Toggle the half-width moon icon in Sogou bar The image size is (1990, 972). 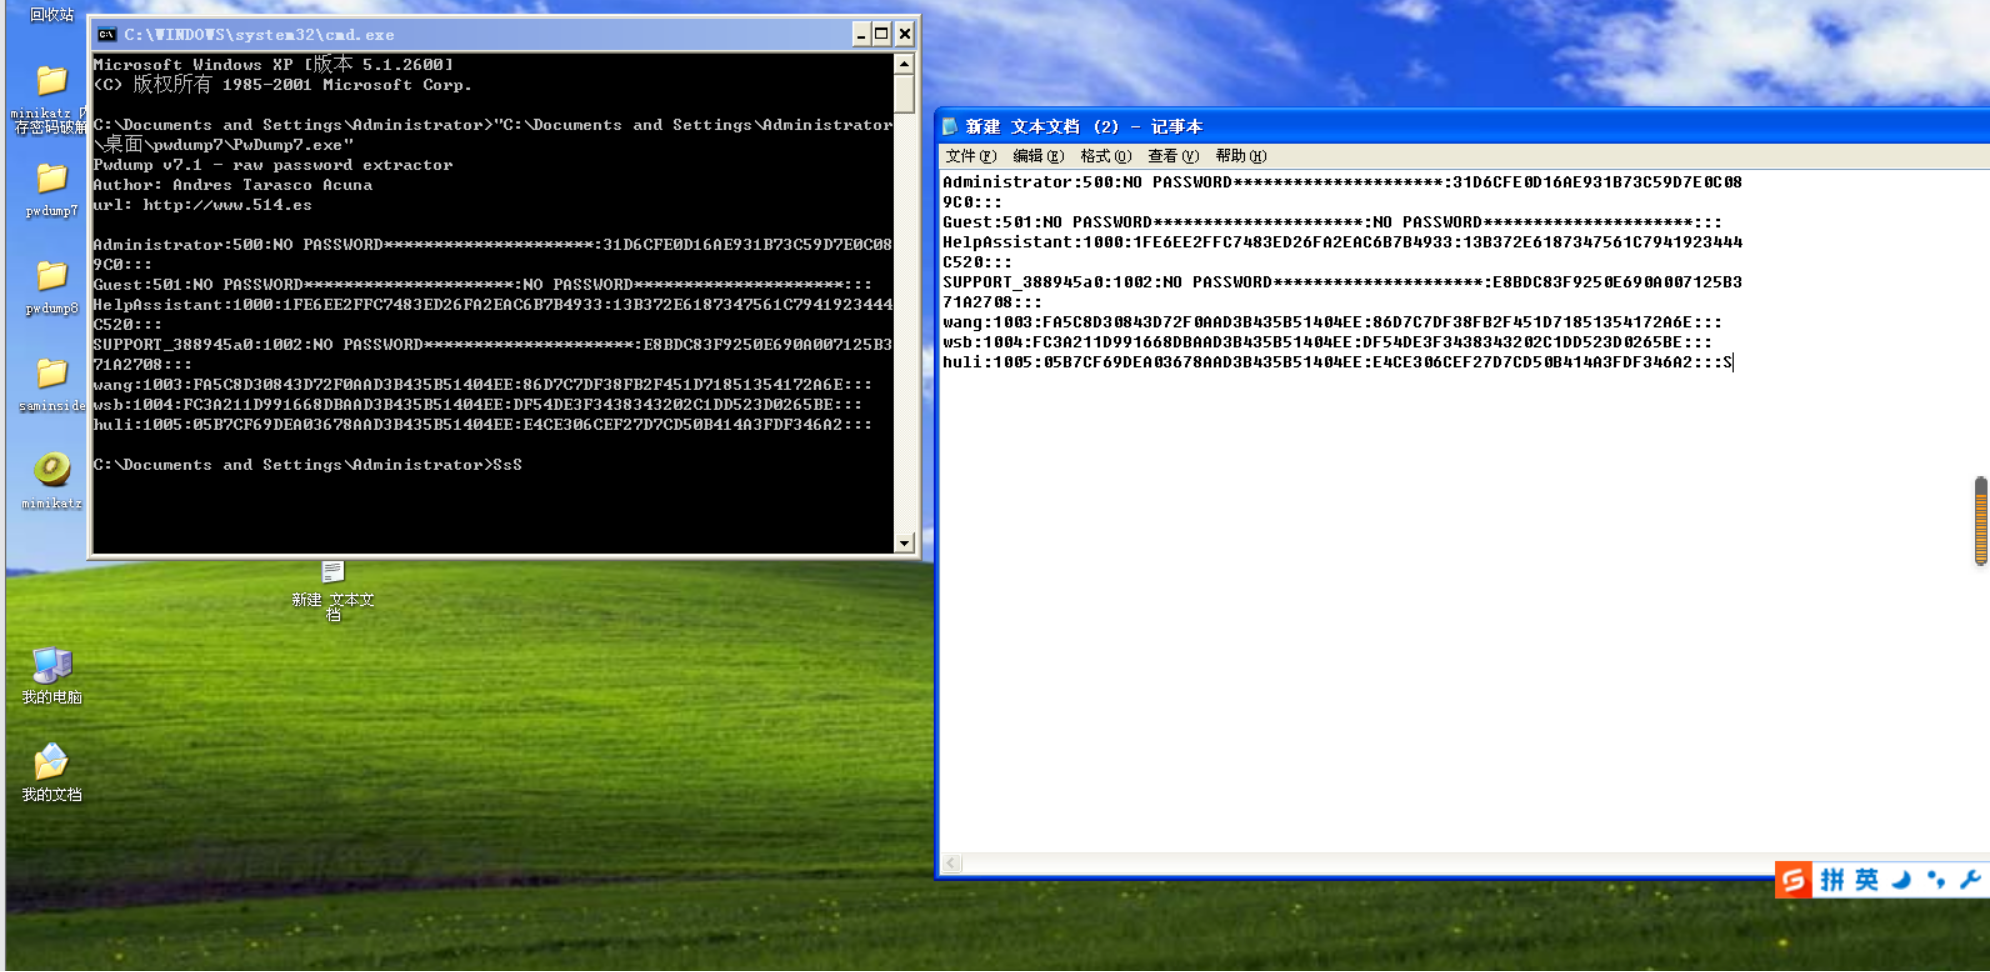[x=1901, y=880]
